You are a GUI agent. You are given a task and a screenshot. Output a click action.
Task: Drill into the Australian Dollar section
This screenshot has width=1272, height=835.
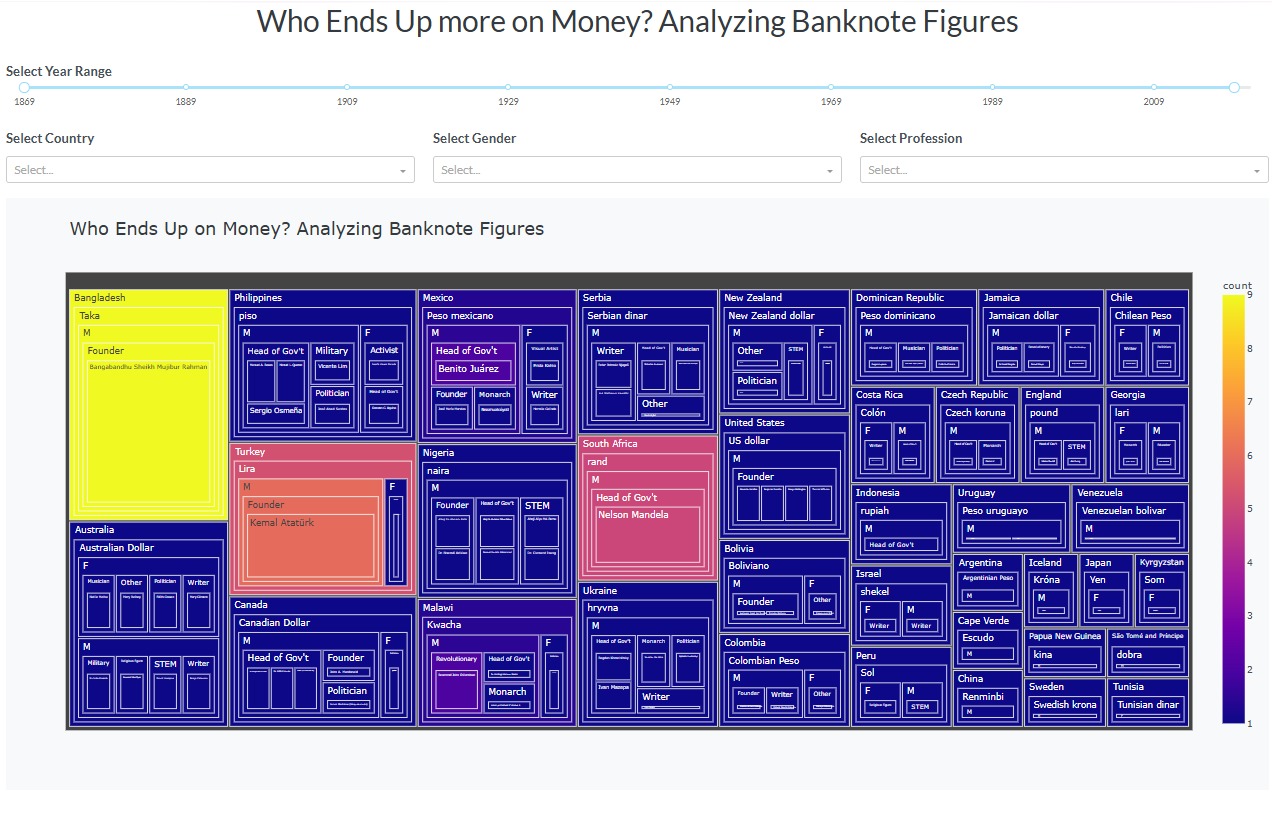(x=117, y=548)
